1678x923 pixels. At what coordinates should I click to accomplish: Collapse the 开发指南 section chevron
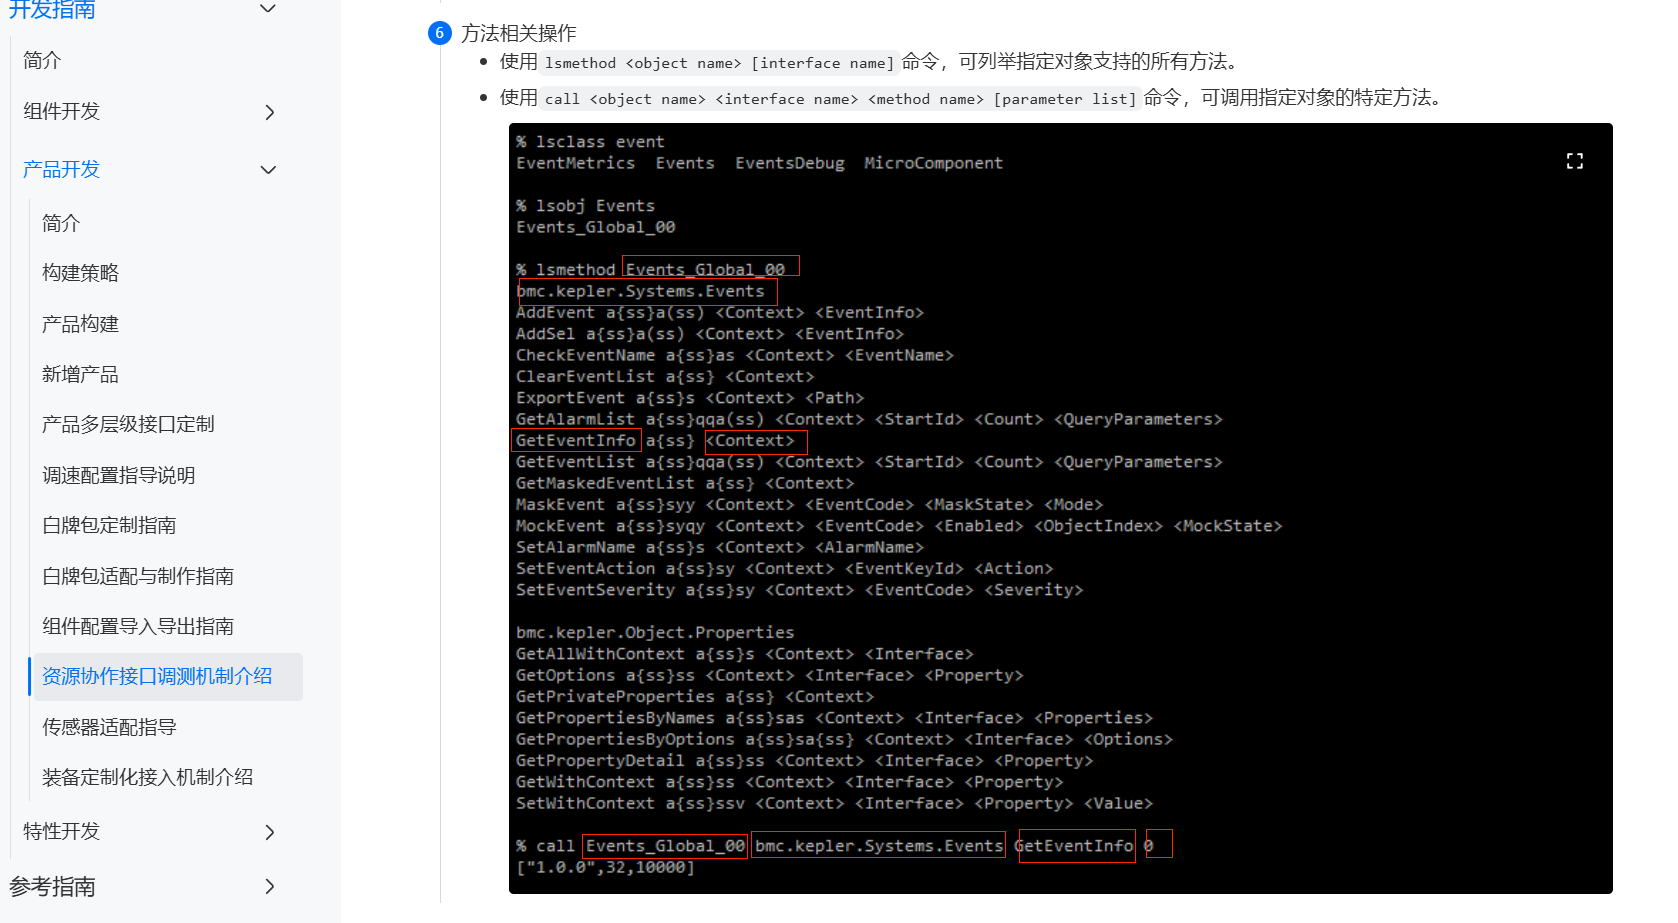pyautogui.click(x=267, y=9)
